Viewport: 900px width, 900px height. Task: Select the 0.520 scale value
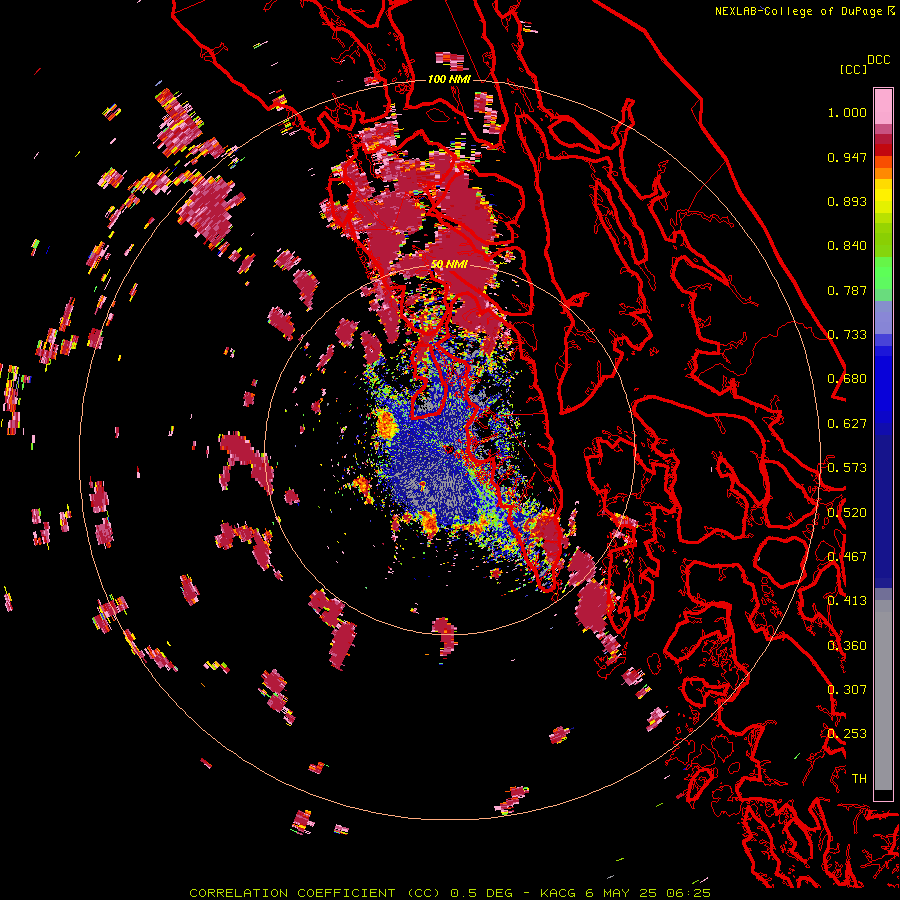(847, 513)
